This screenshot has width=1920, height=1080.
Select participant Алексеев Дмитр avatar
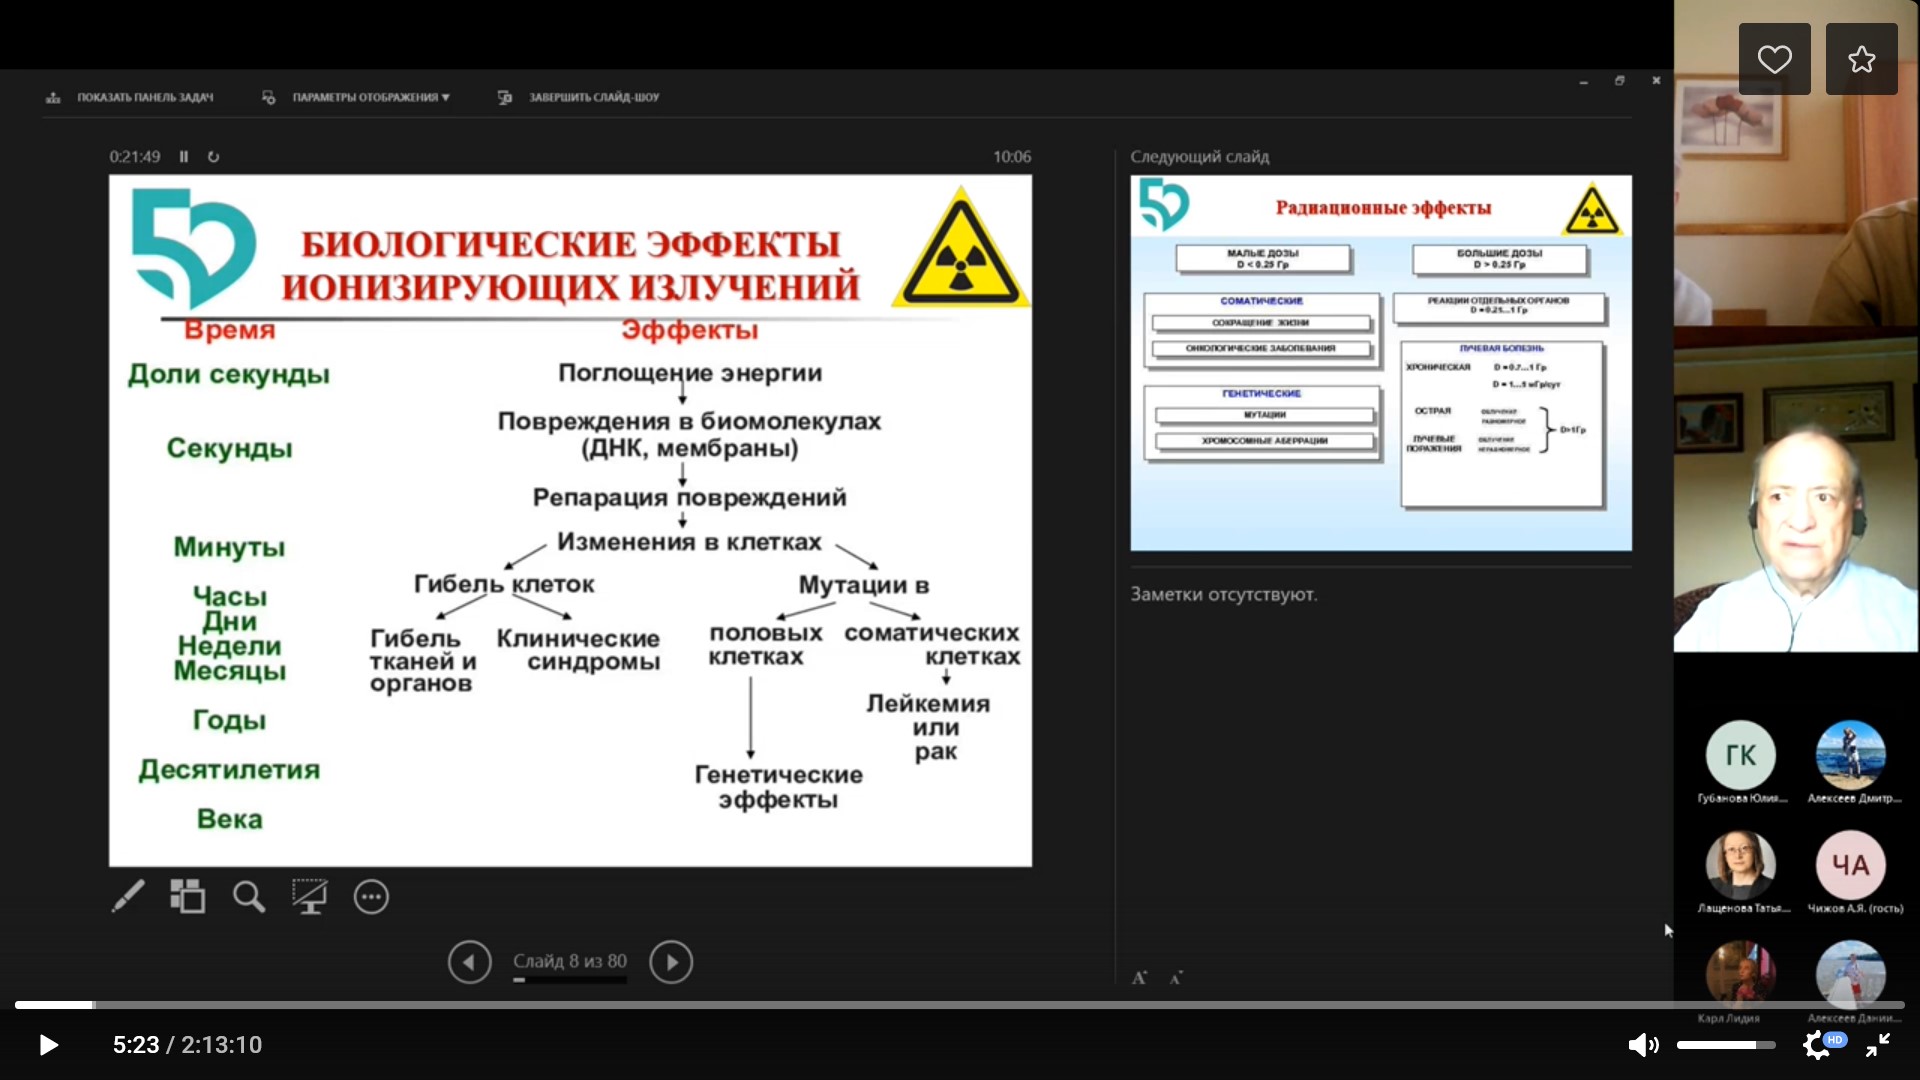click(x=1850, y=755)
